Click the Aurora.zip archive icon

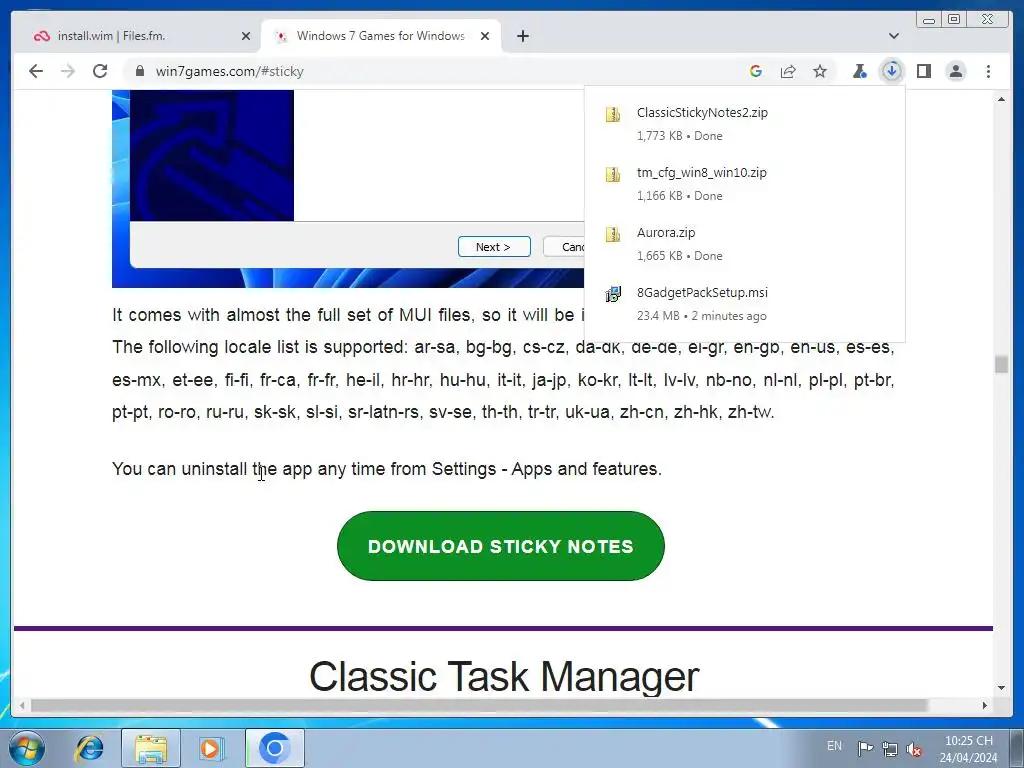pos(613,234)
